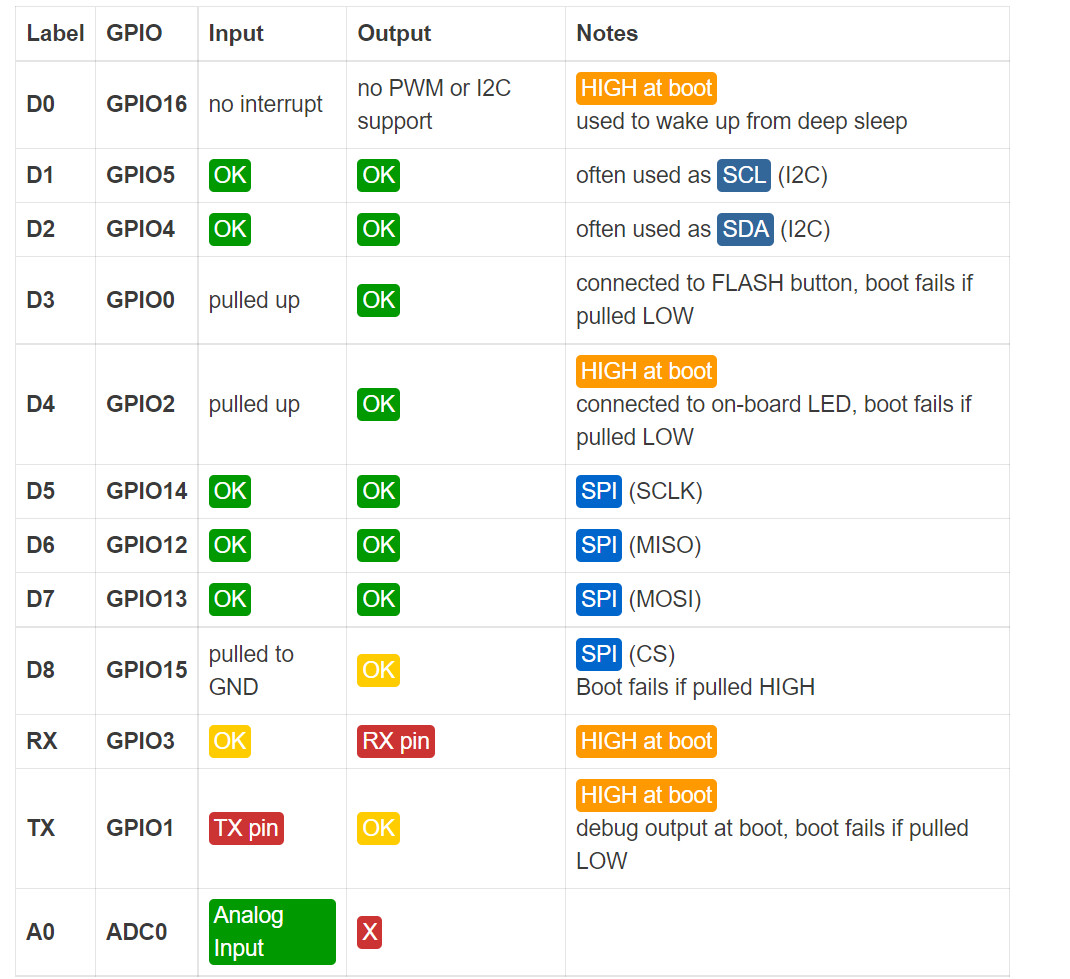Click the GPIO column header
This screenshot has width=1070, height=979.
(134, 33)
